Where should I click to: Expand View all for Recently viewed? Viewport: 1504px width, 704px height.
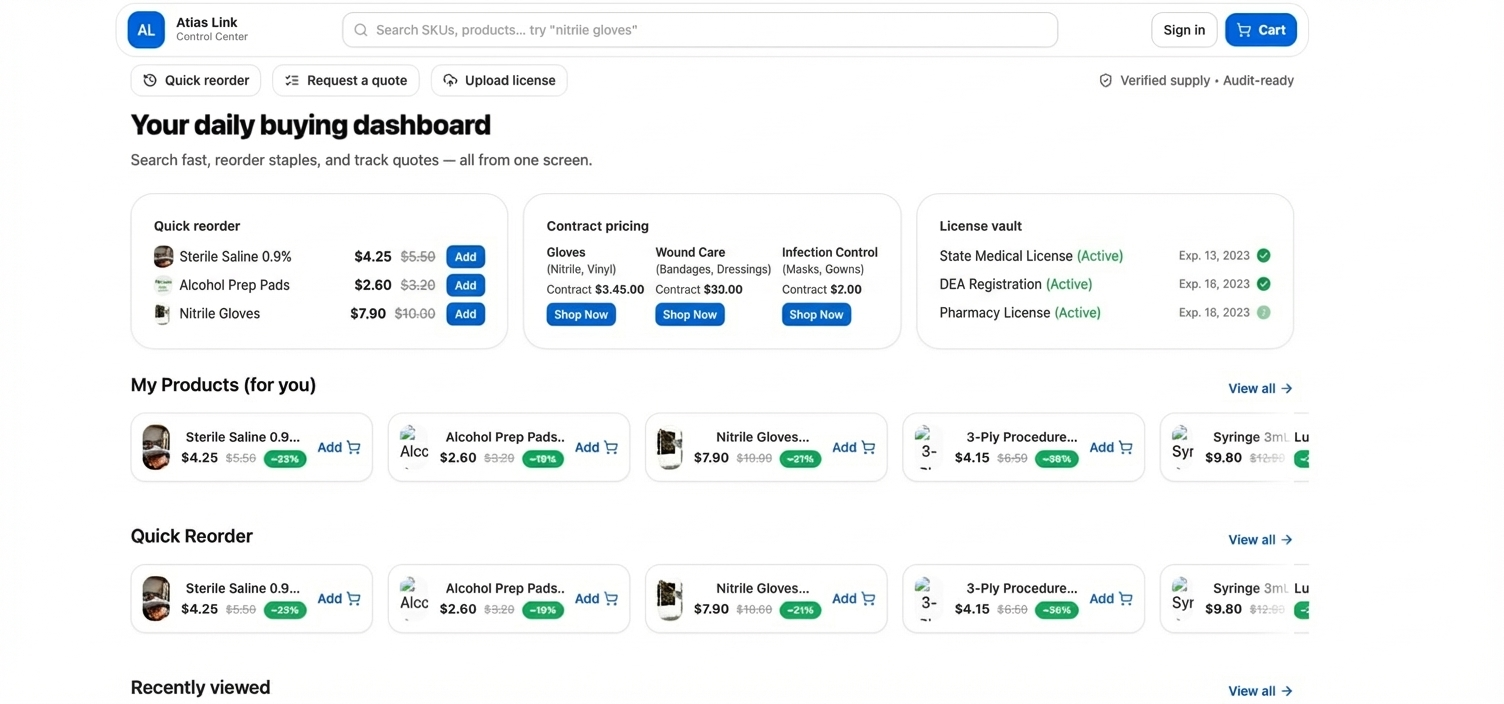coord(1259,690)
